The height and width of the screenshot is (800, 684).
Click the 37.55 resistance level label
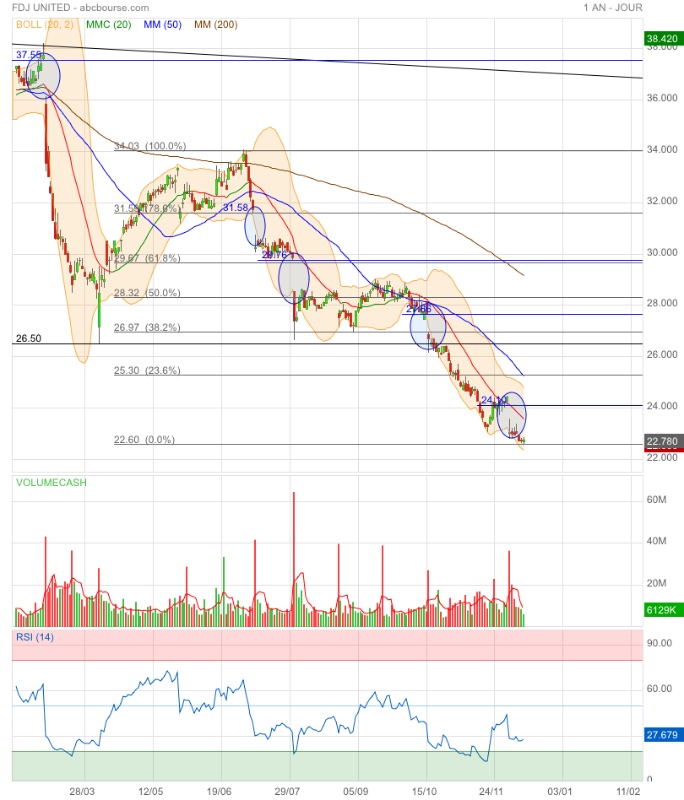(28, 55)
